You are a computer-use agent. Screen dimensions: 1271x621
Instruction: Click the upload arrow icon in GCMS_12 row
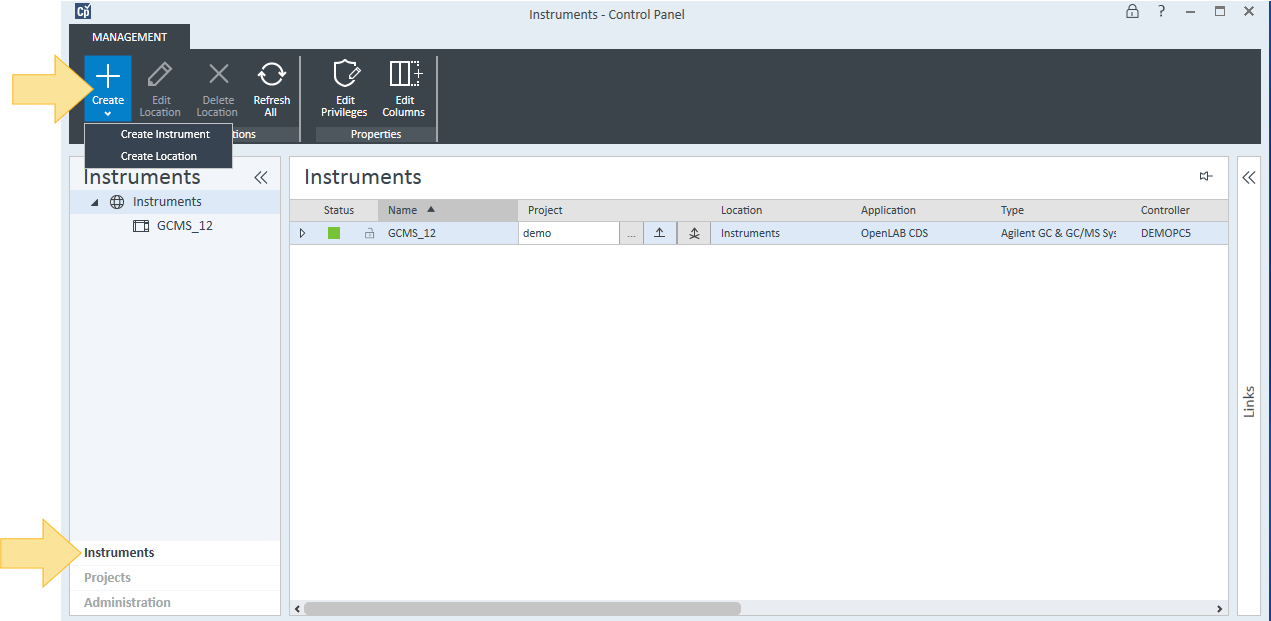click(x=659, y=233)
